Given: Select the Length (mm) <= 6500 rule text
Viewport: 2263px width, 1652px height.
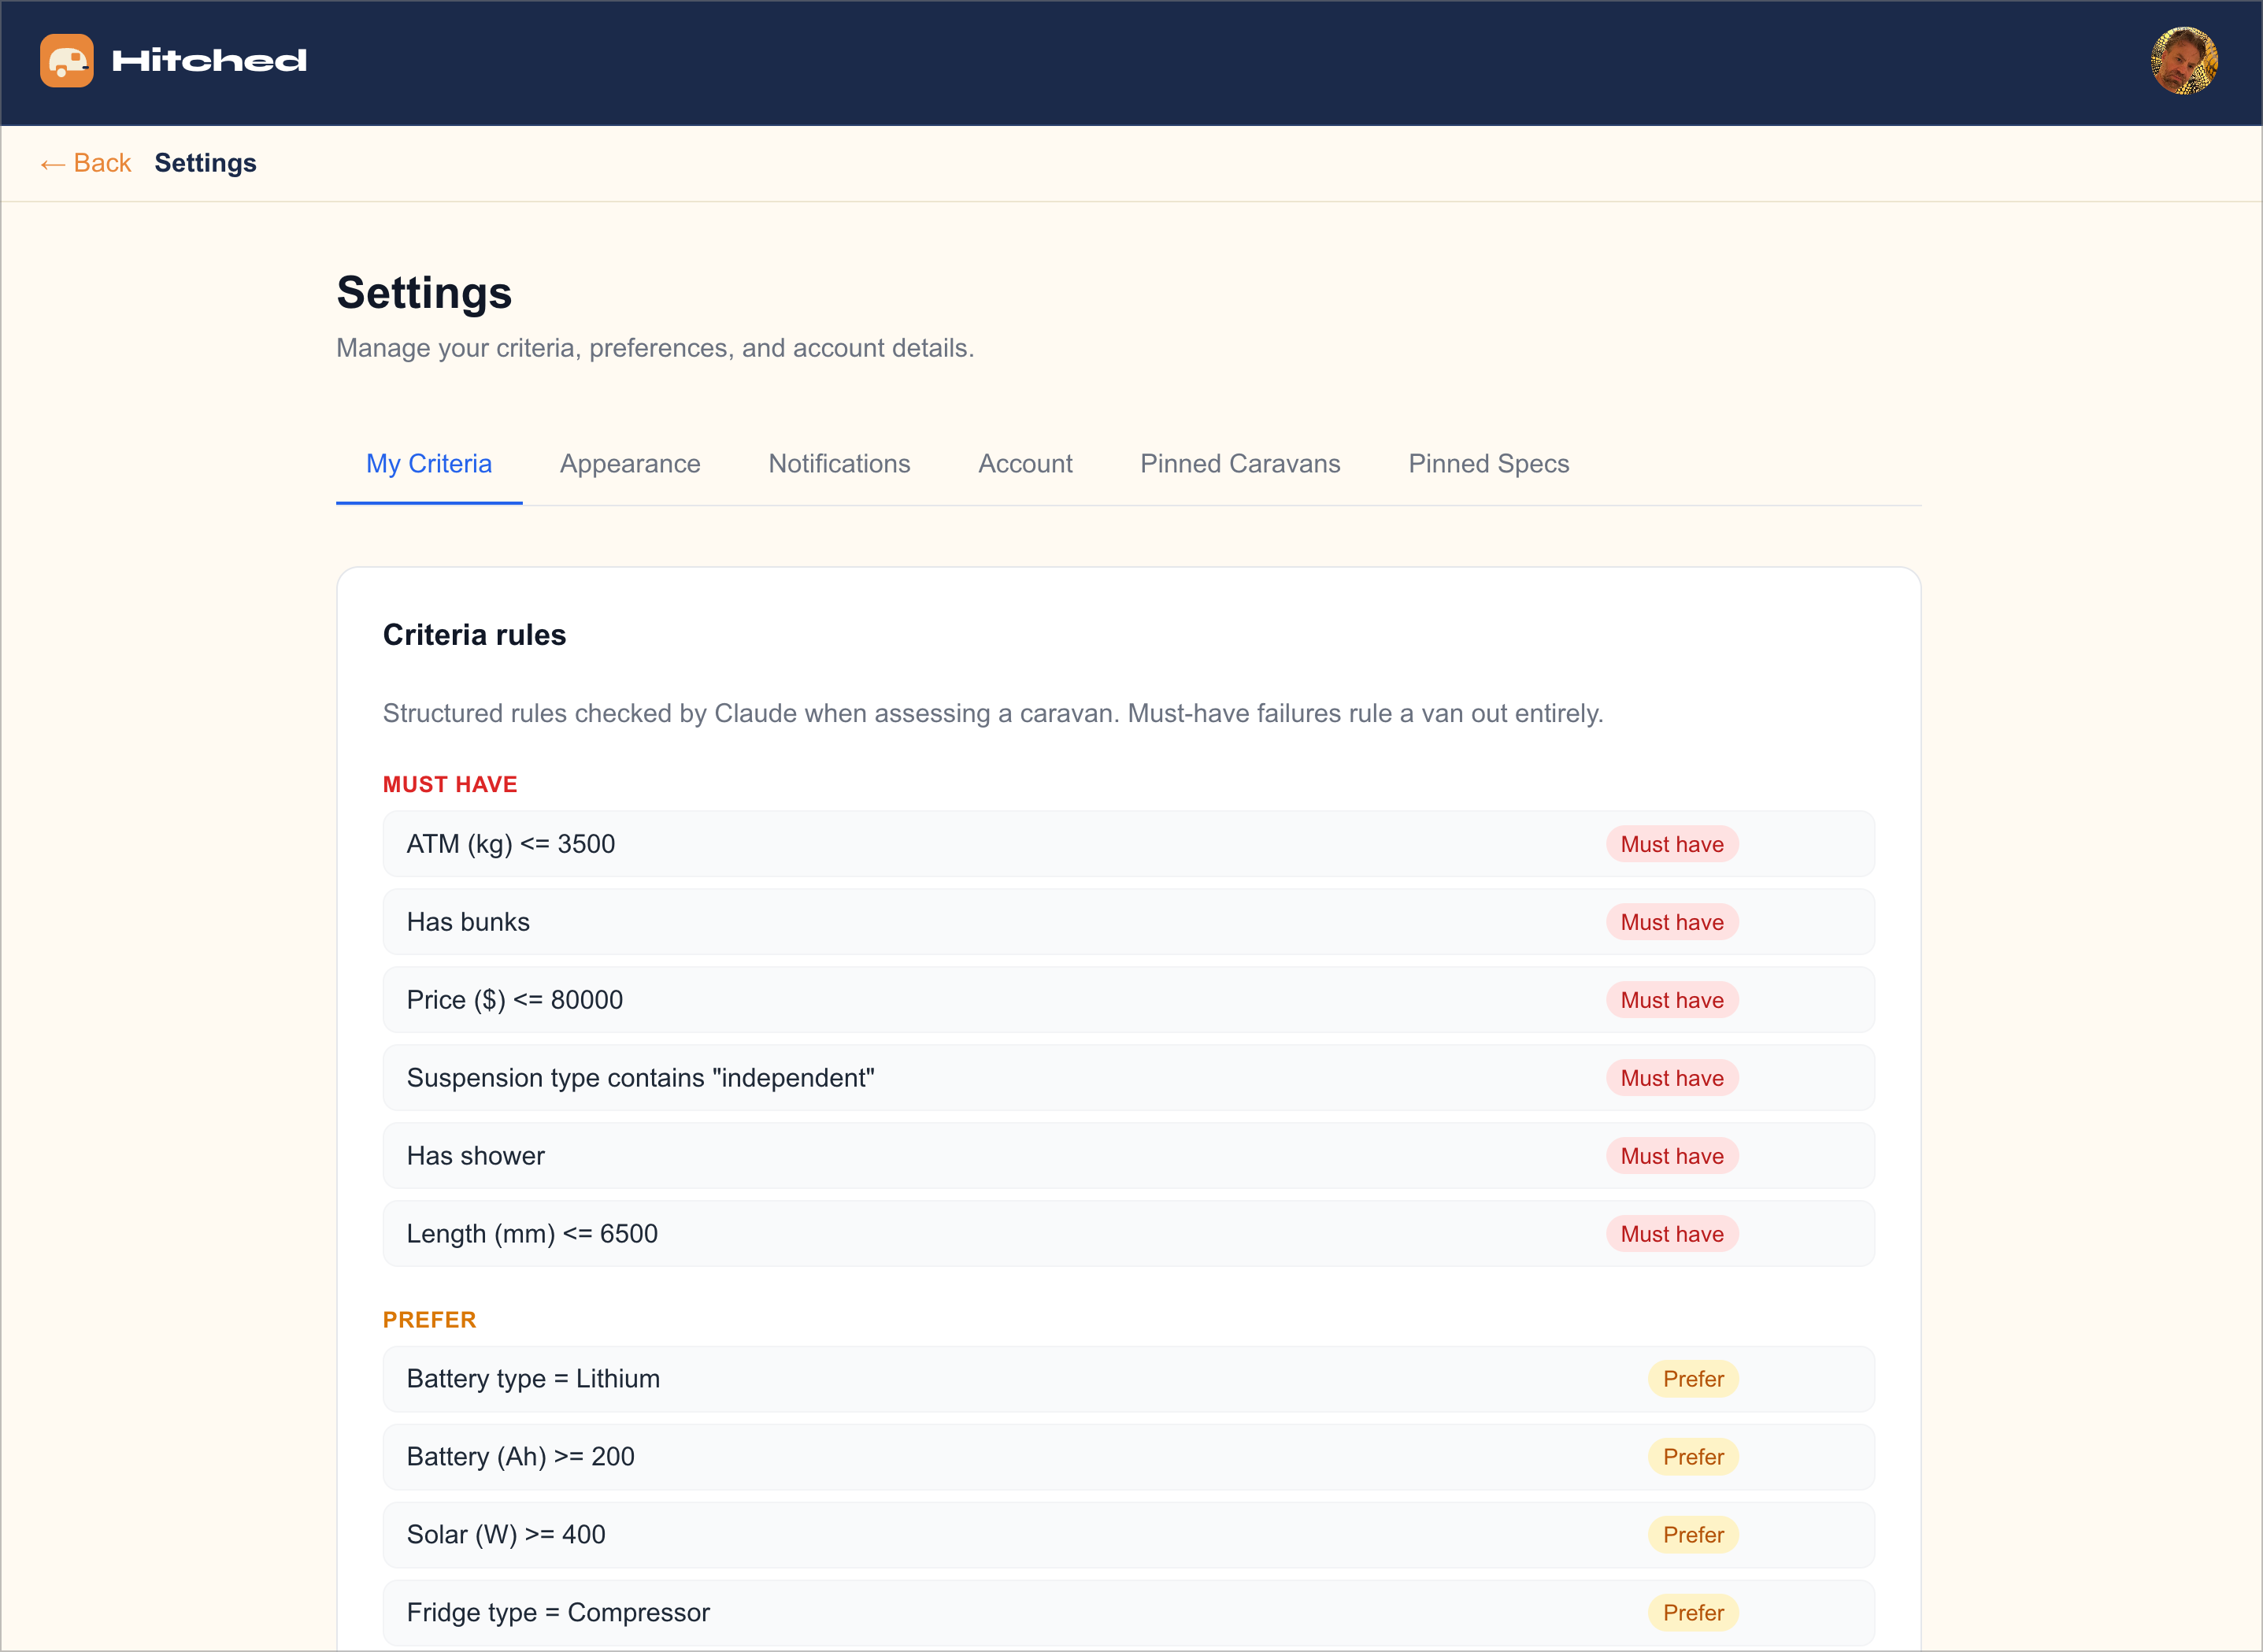Looking at the screenshot, I should point(532,1234).
